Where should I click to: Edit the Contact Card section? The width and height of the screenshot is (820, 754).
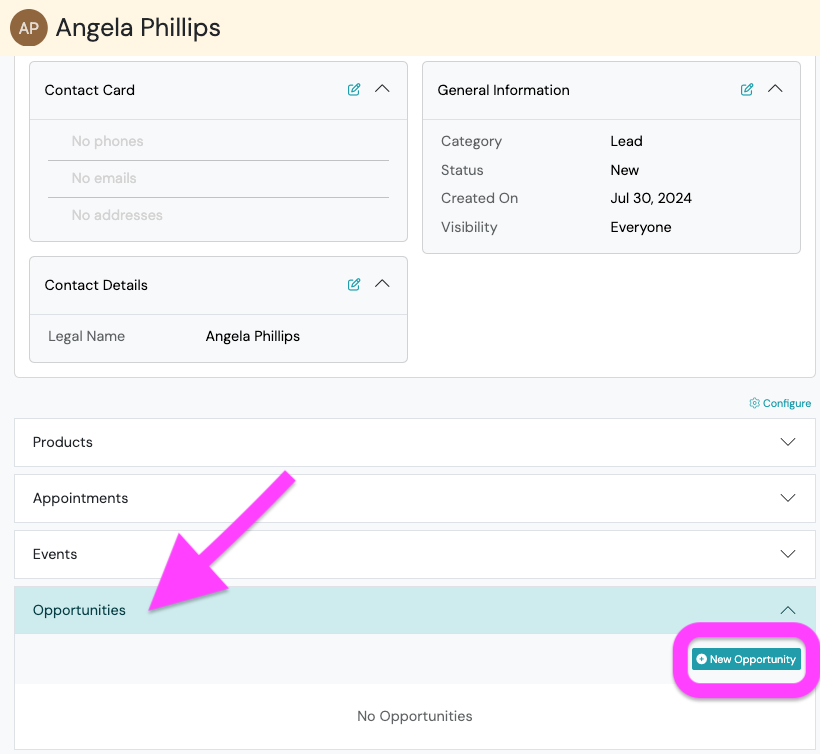click(x=354, y=89)
